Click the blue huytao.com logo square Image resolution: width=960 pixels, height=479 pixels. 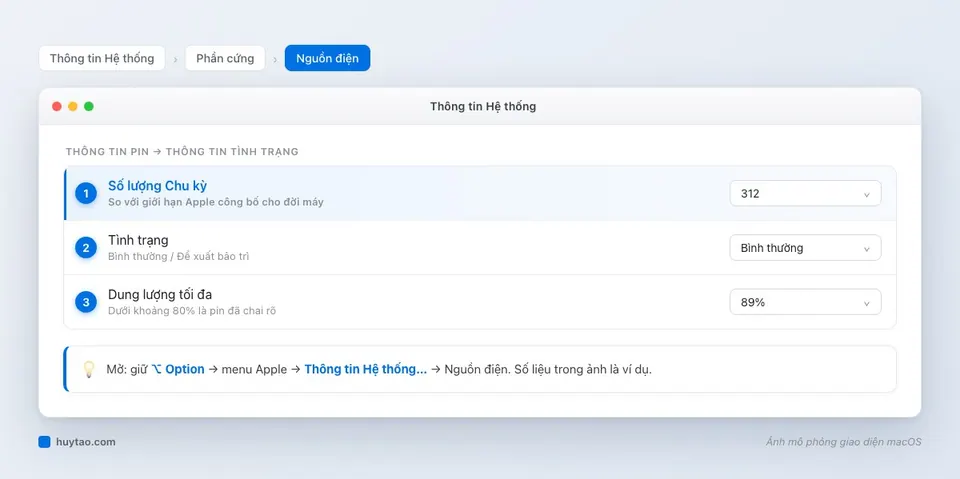pos(44,442)
